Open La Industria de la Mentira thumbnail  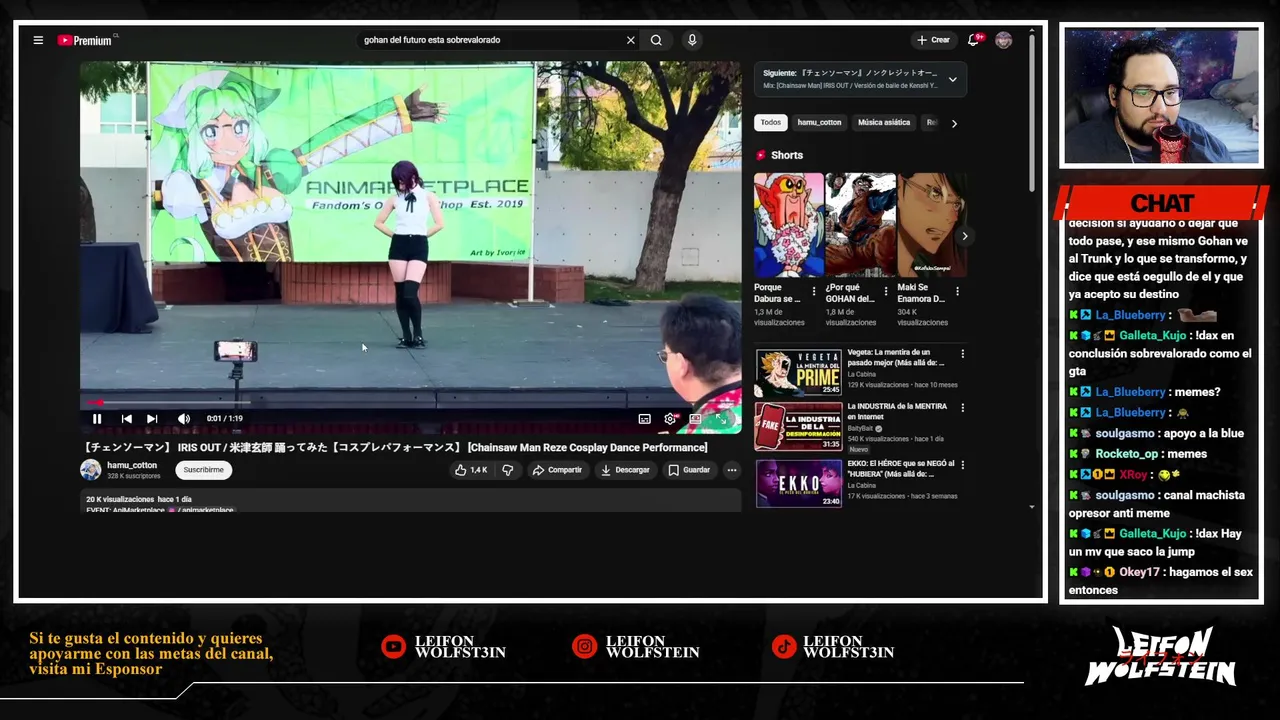pos(798,426)
